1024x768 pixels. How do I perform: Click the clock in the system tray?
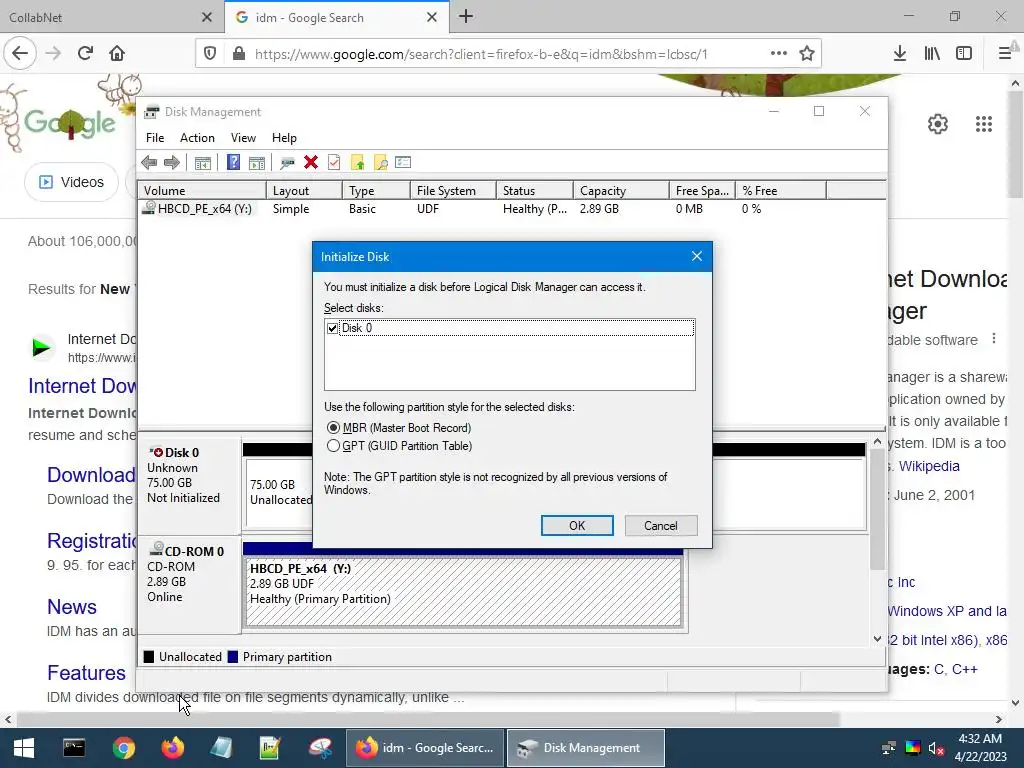pyautogui.click(x=980, y=747)
